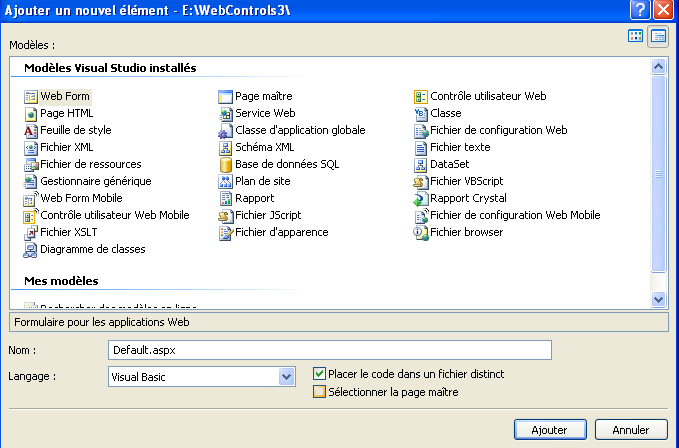Open the Langage dropdown list
The image size is (679, 448).
(287, 376)
